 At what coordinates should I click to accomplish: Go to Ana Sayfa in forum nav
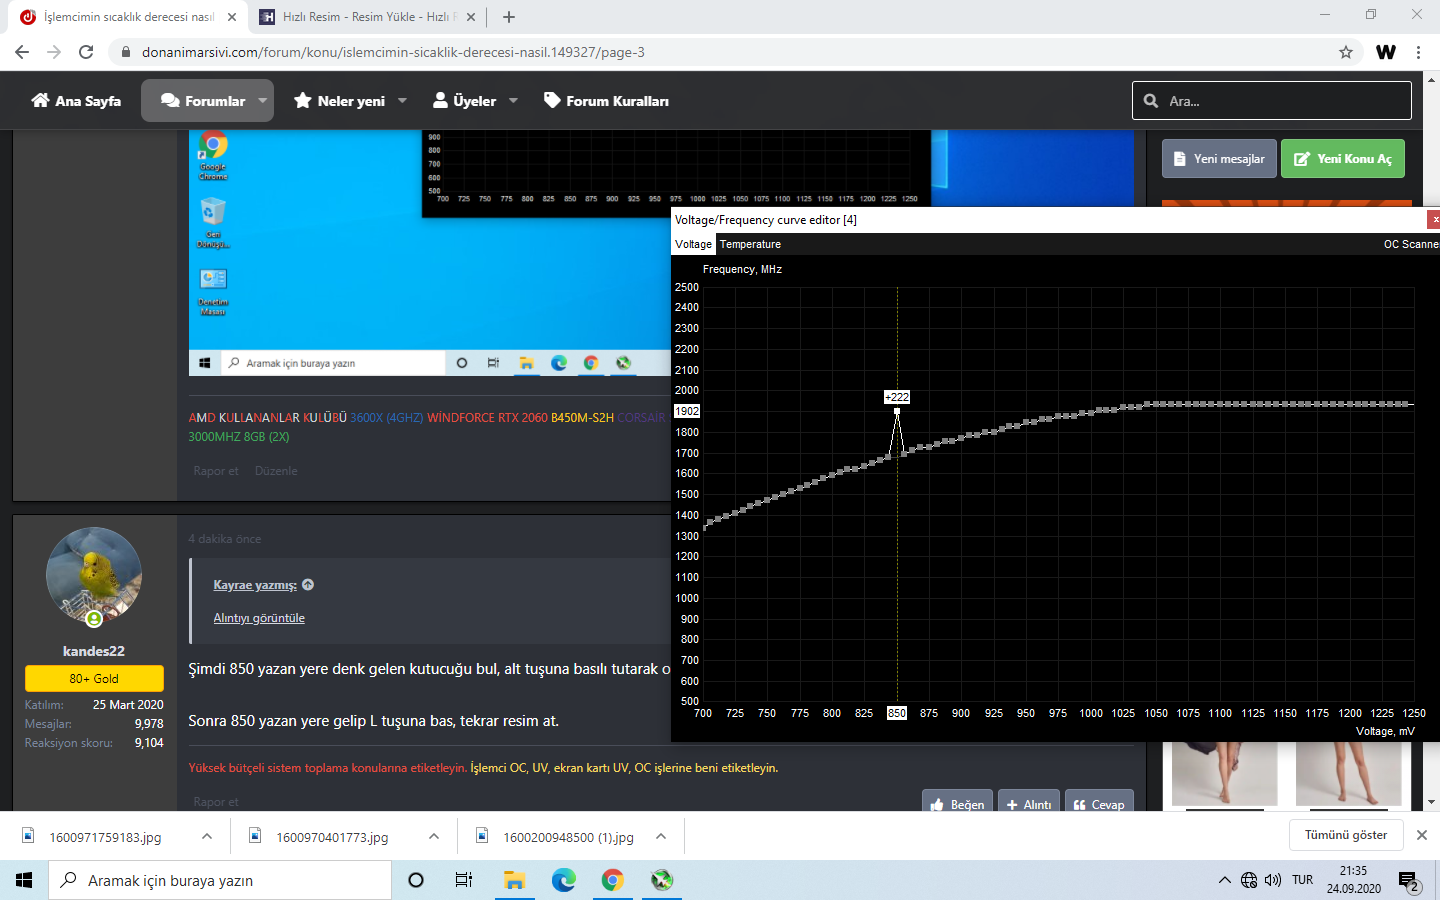click(x=76, y=101)
